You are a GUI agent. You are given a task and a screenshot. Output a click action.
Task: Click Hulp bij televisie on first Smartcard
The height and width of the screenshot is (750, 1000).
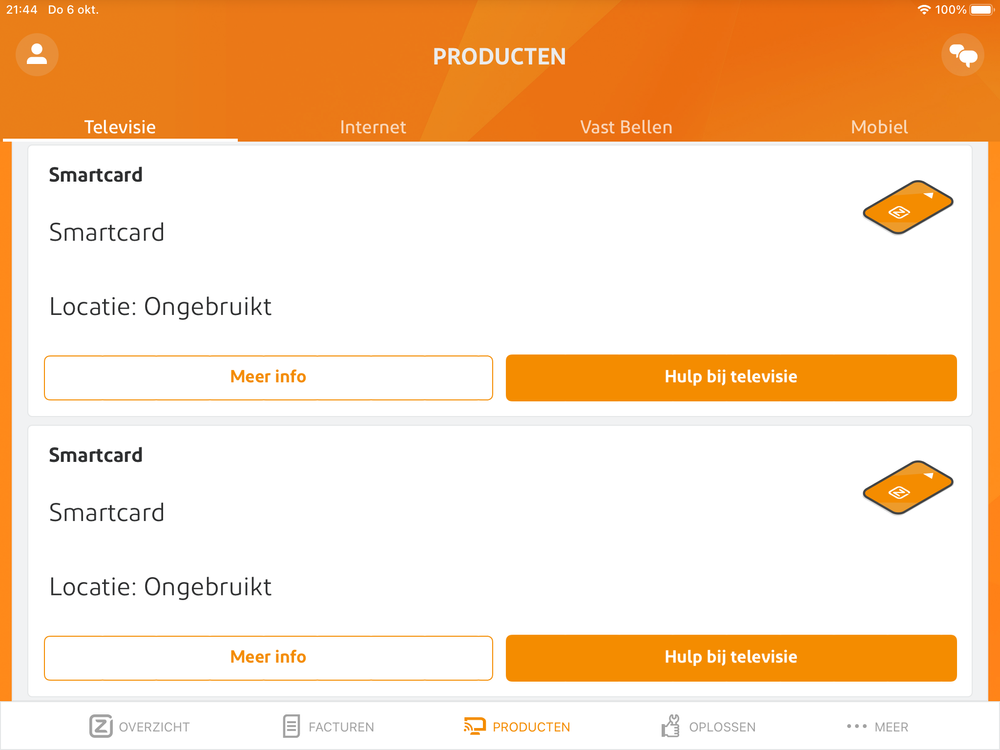click(x=731, y=377)
